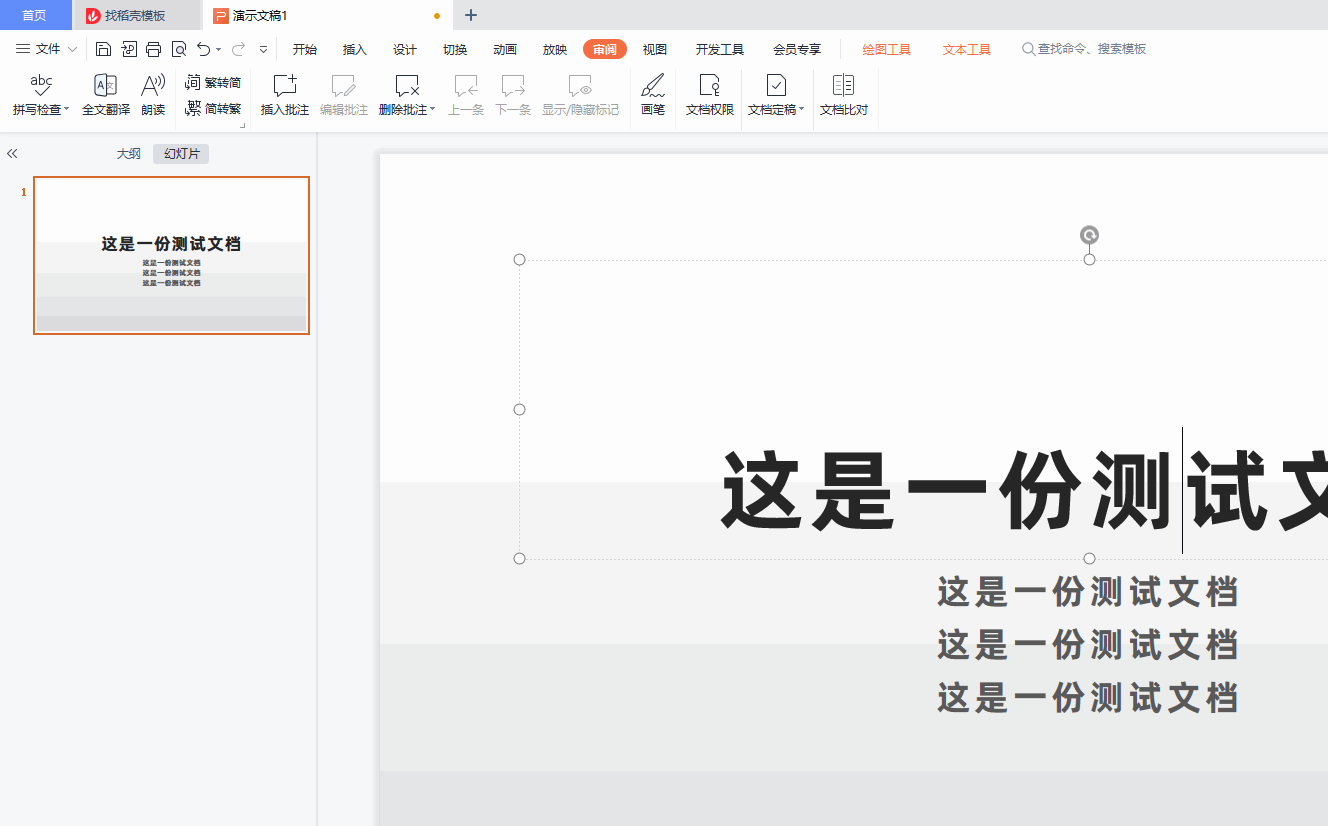Go to next comment (下一条)

(x=513, y=96)
